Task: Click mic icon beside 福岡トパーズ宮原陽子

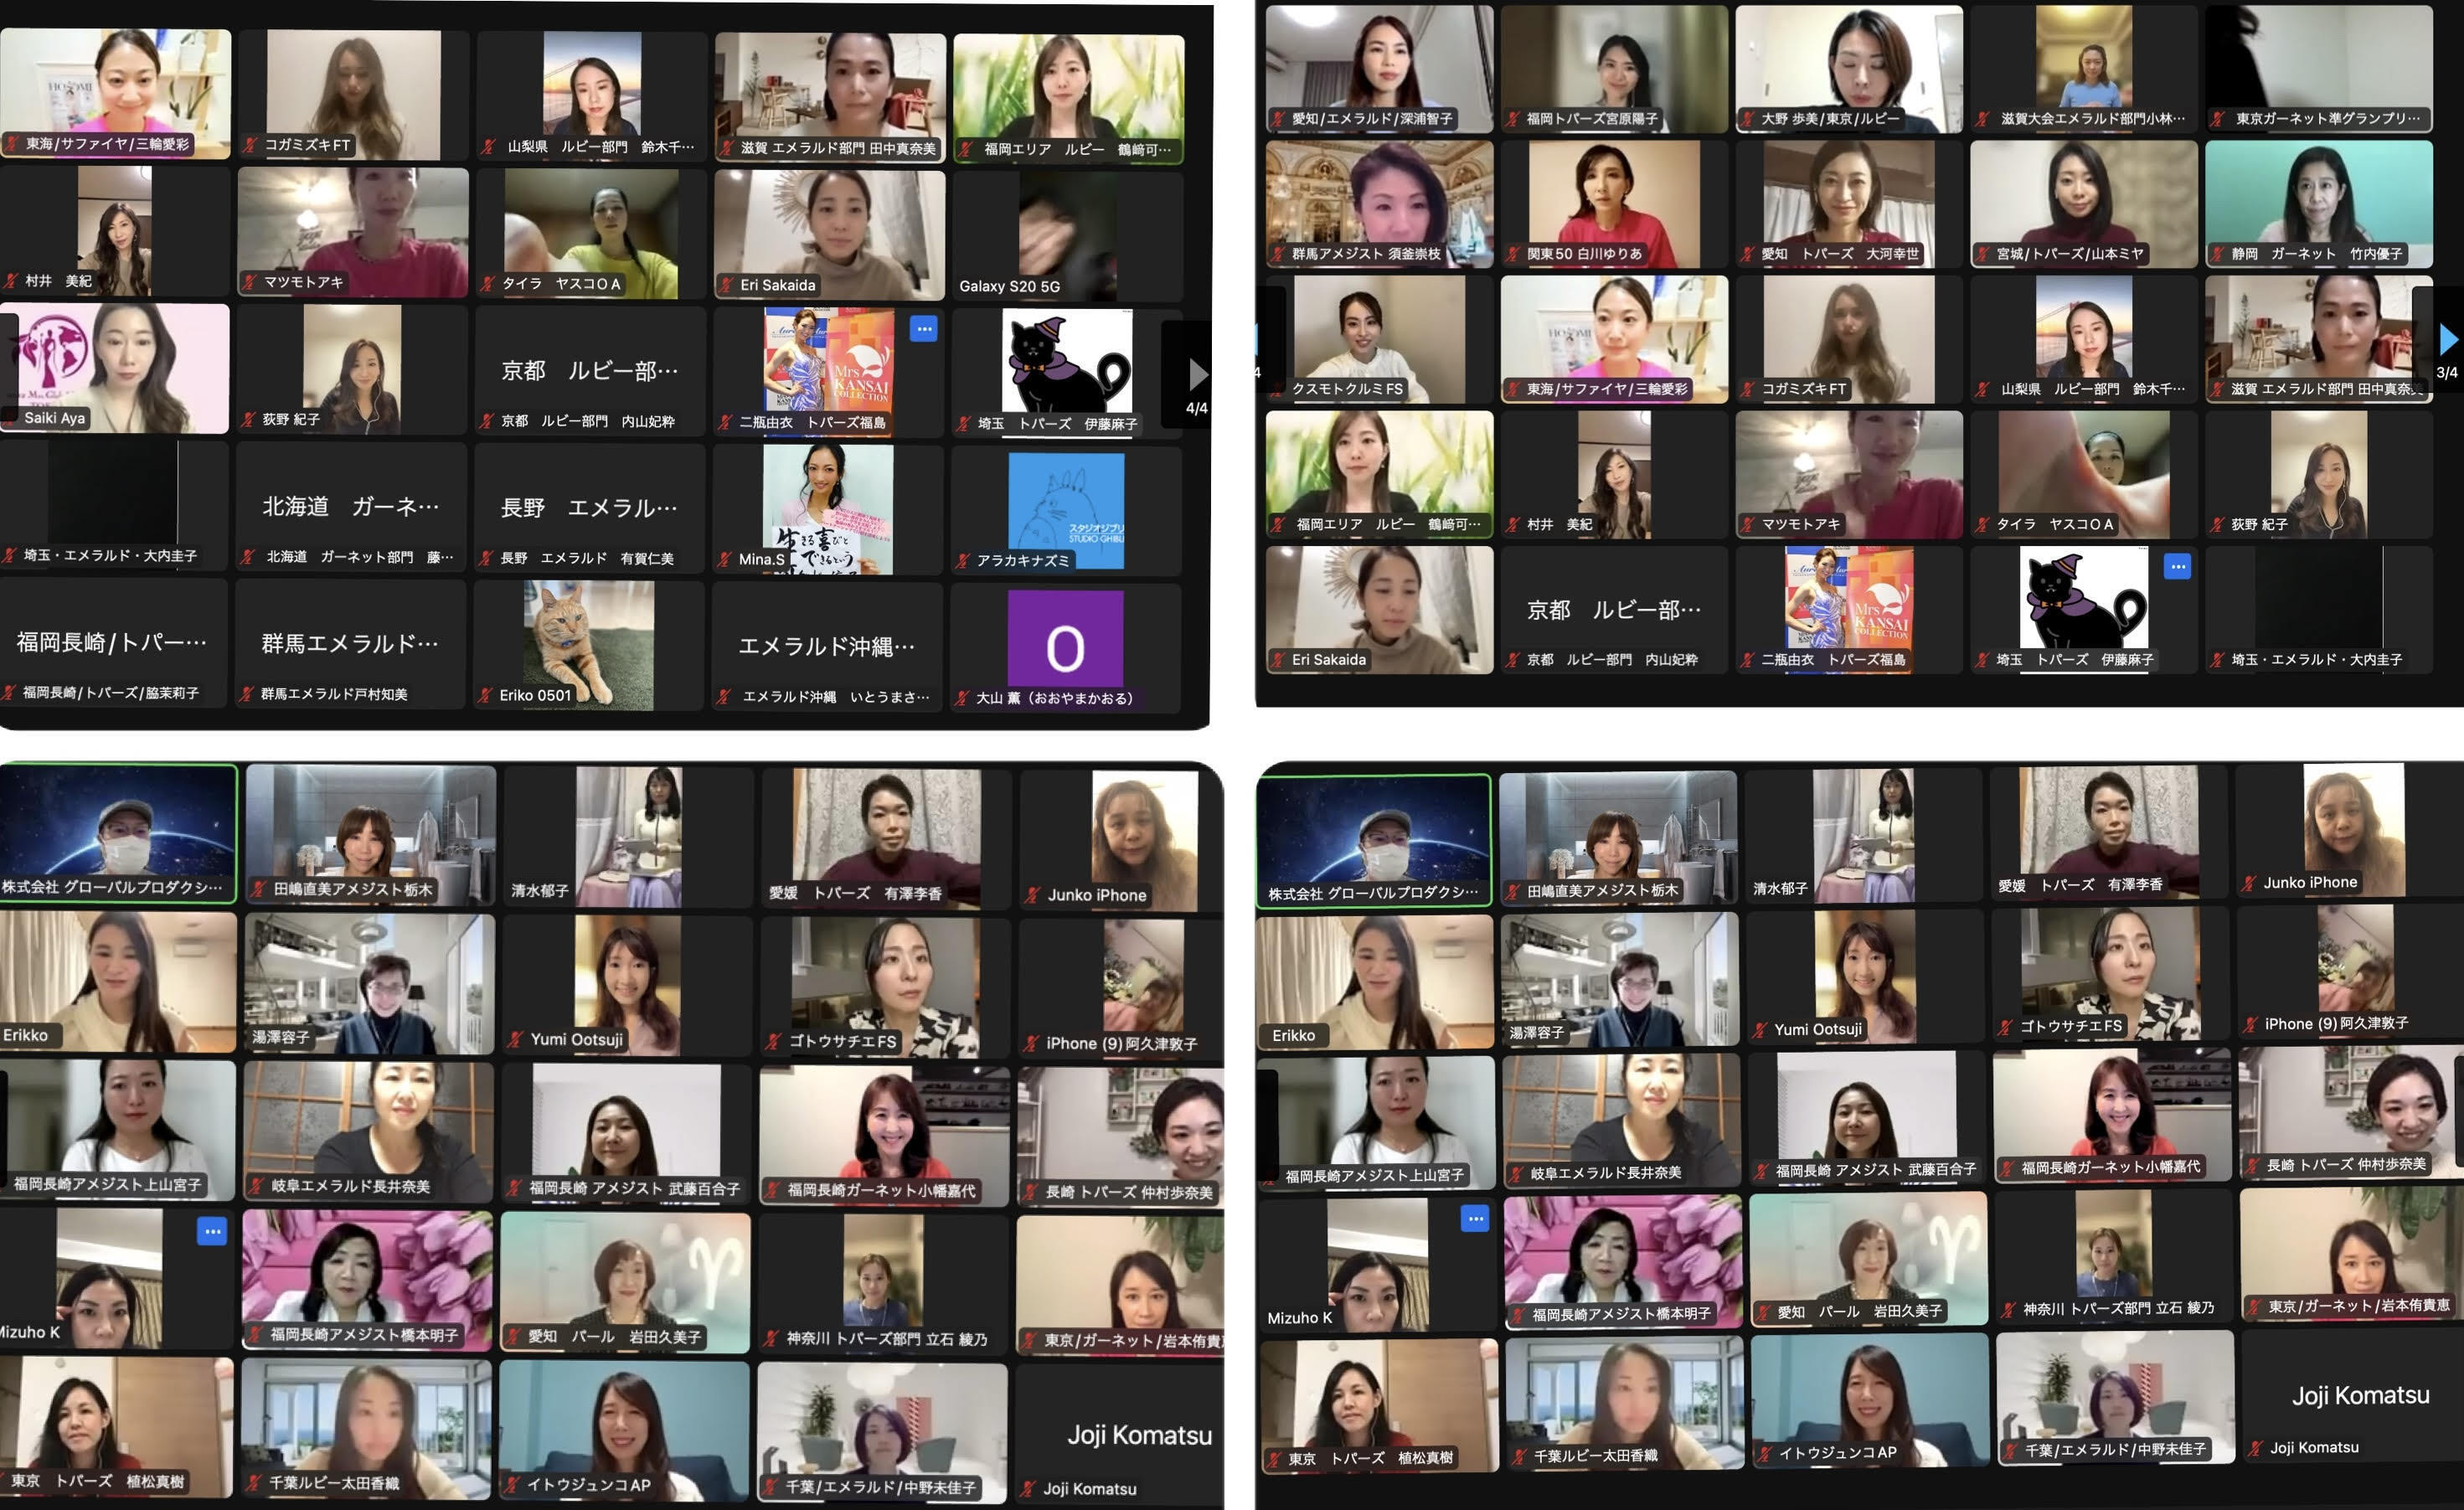Action: [1514, 119]
